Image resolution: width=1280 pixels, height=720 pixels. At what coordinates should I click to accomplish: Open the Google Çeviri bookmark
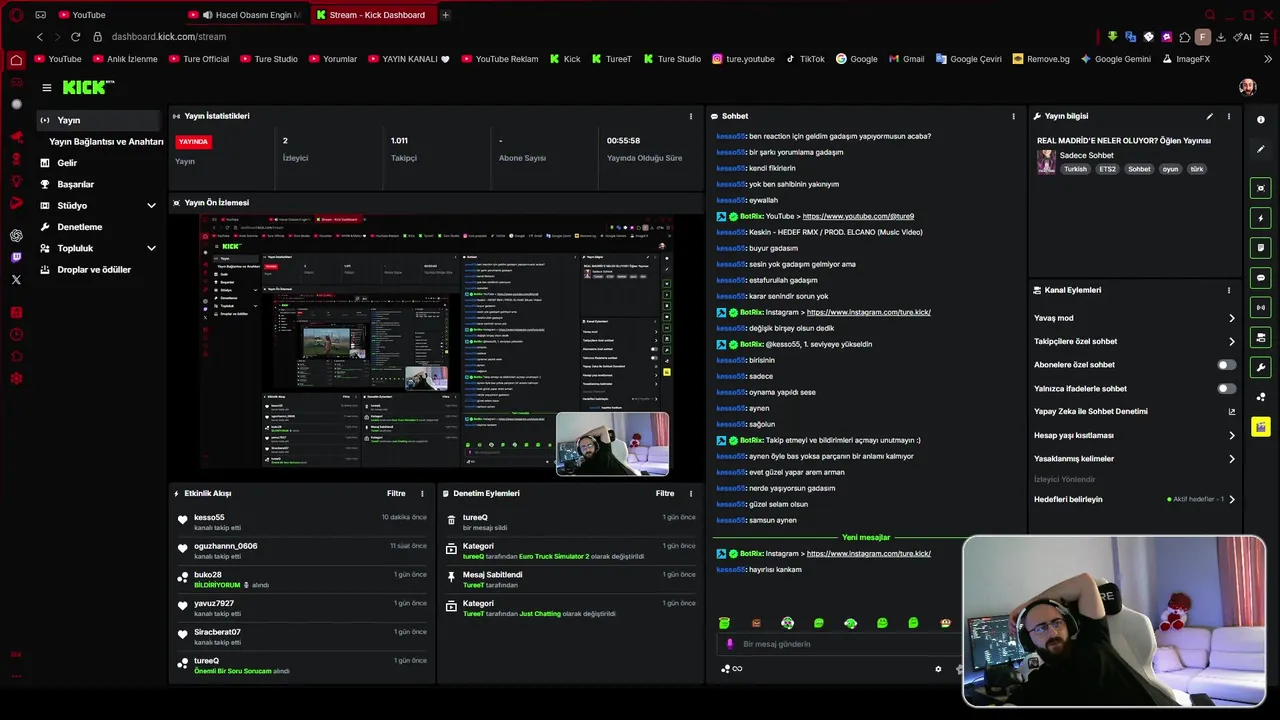point(968,59)
